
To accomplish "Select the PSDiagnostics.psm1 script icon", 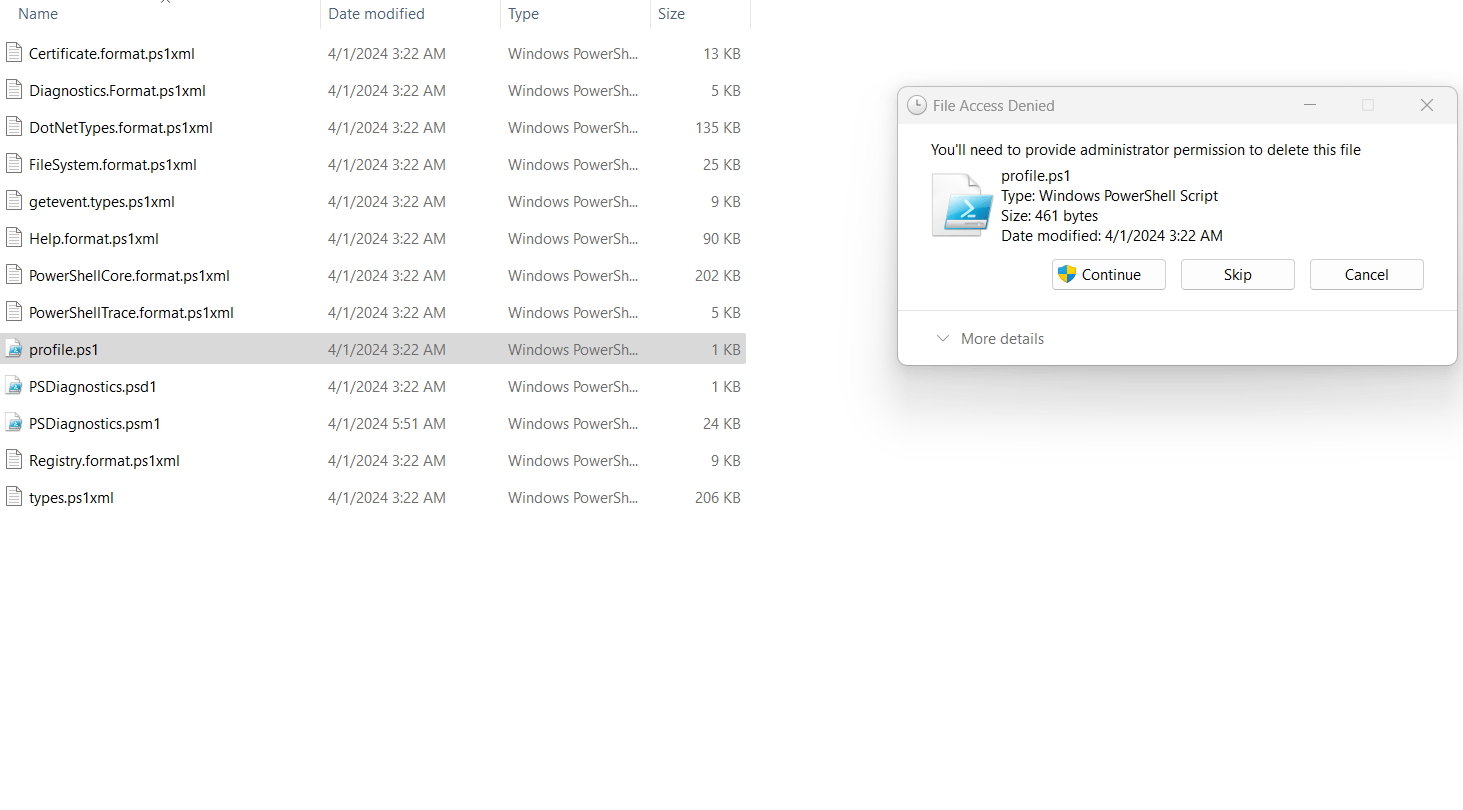I will click(x=14, y=422).
